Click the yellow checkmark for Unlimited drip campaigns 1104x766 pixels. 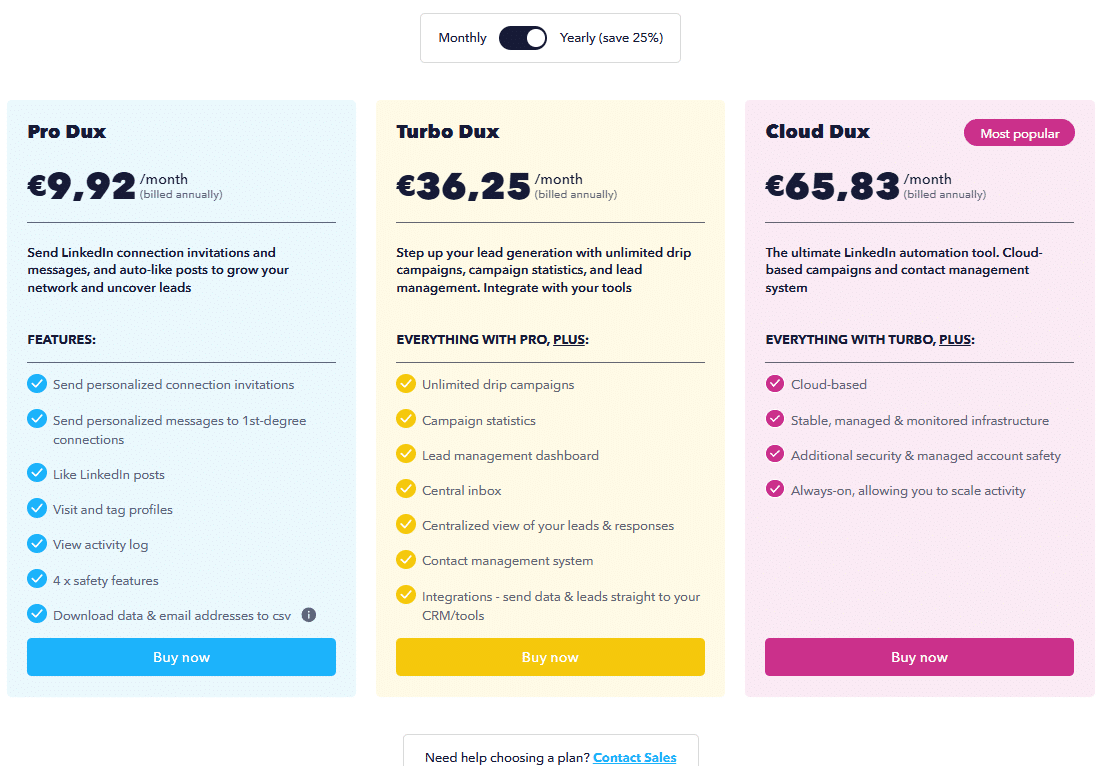(x=406, y=383)
